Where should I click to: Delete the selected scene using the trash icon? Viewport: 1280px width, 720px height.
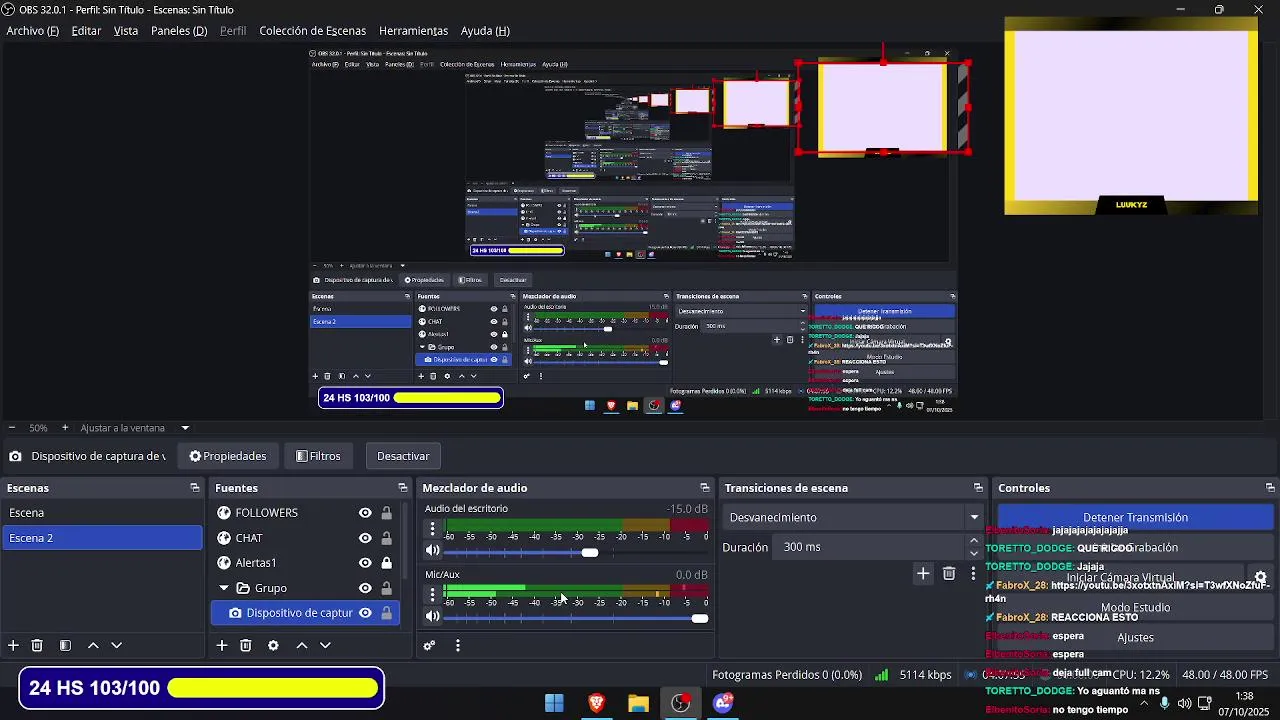[x=37, y=646]
